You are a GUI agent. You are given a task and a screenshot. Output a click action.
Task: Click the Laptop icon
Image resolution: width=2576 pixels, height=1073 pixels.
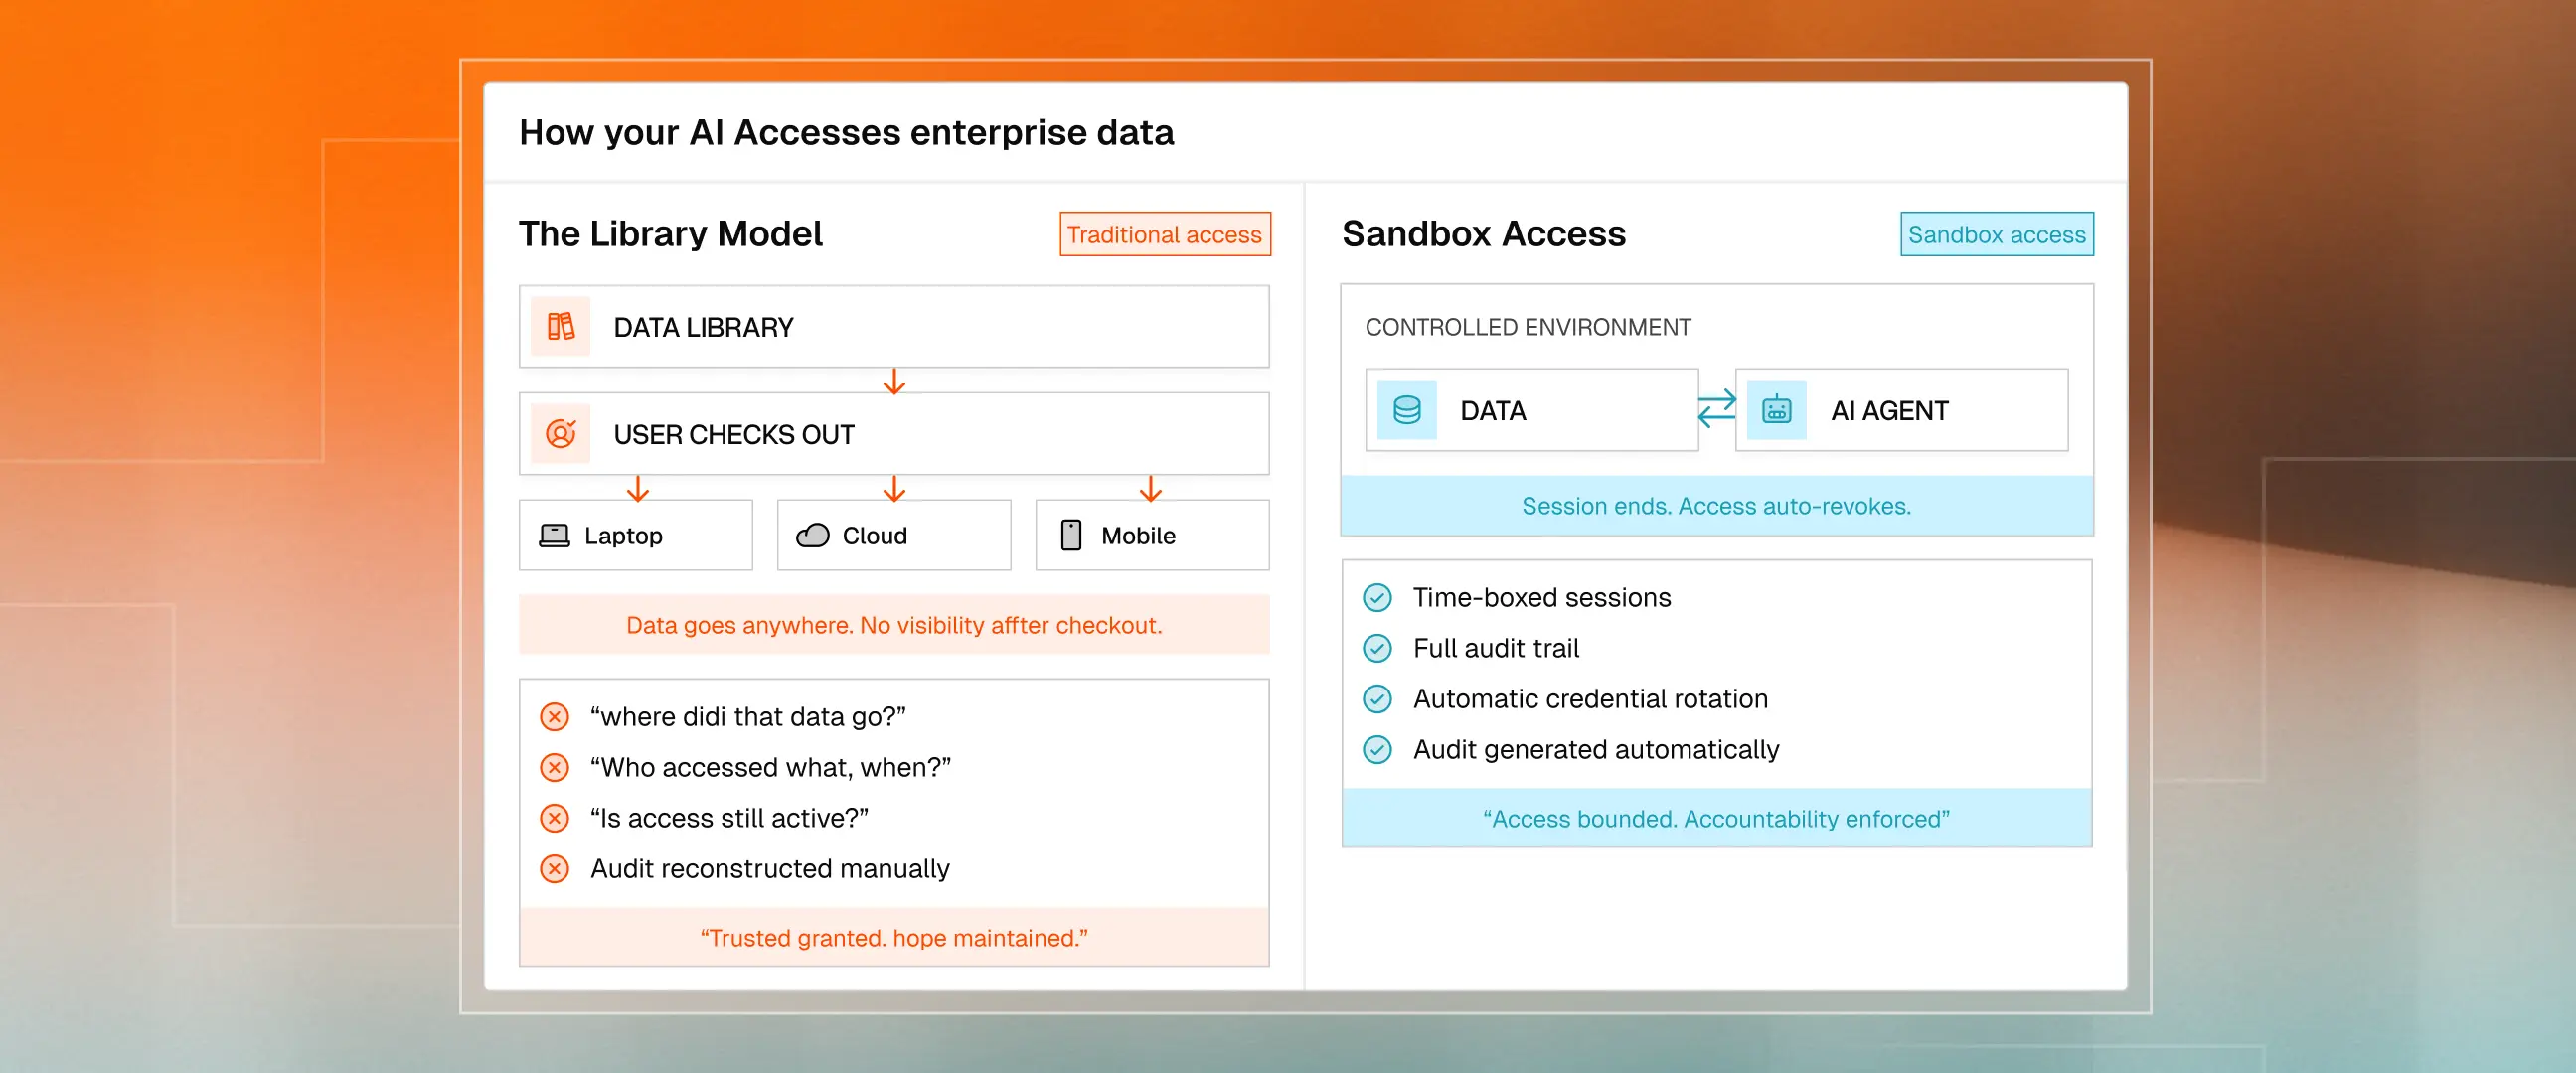(554, 536)
